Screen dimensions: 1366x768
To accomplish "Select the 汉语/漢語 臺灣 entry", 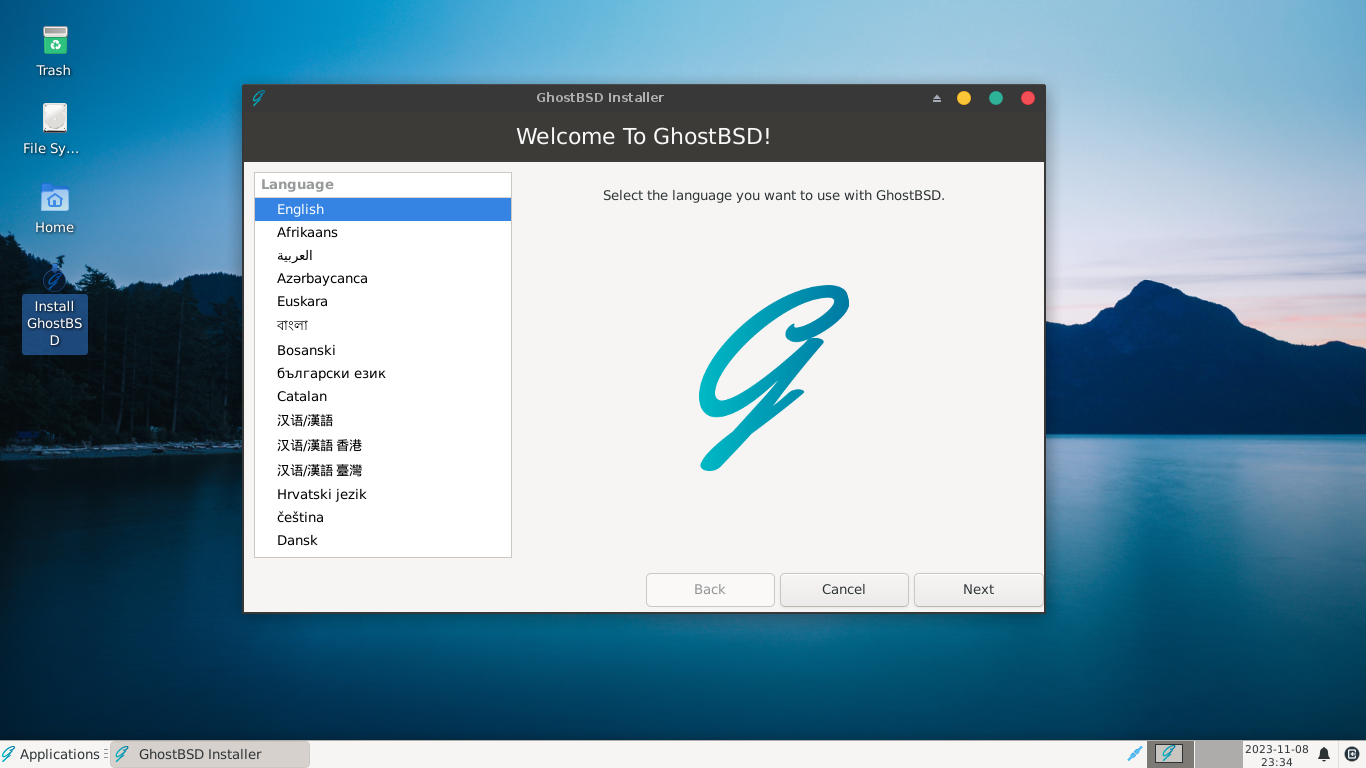I will click(x=383, y=470).
